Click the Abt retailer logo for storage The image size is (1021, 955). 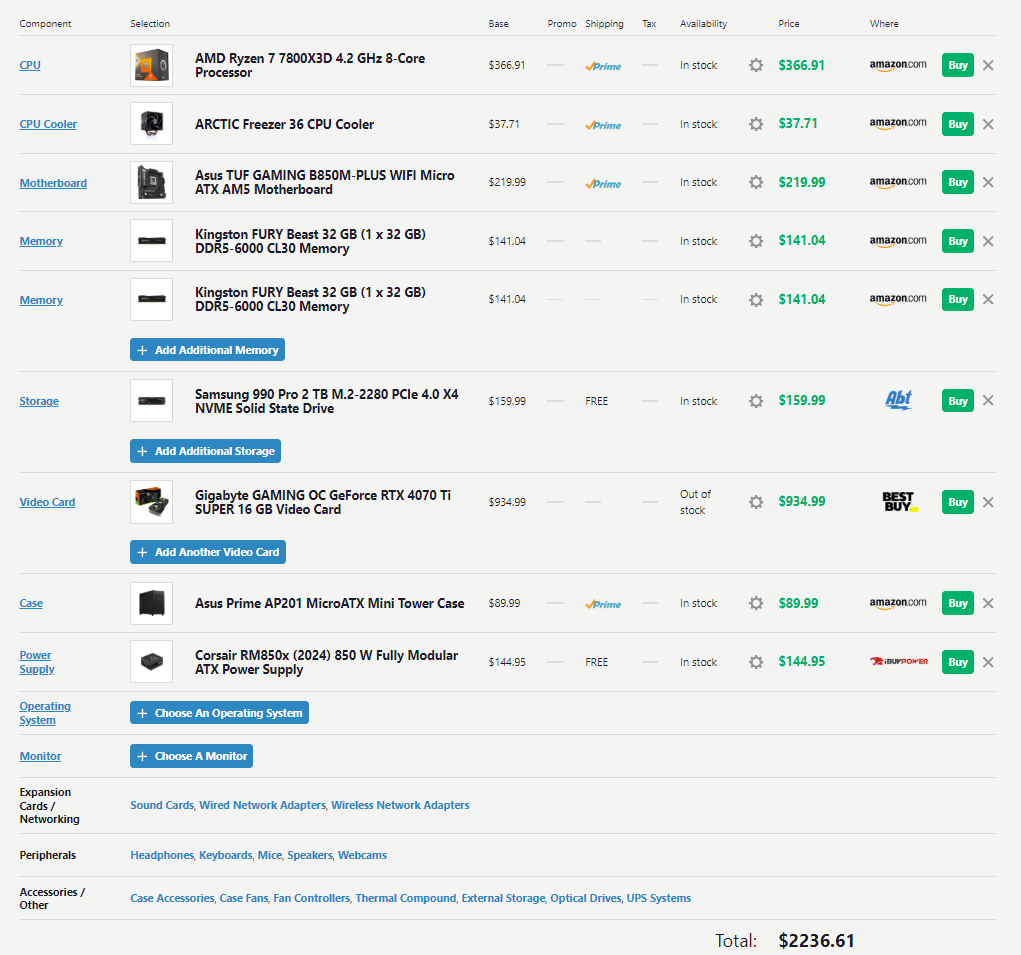899,400
